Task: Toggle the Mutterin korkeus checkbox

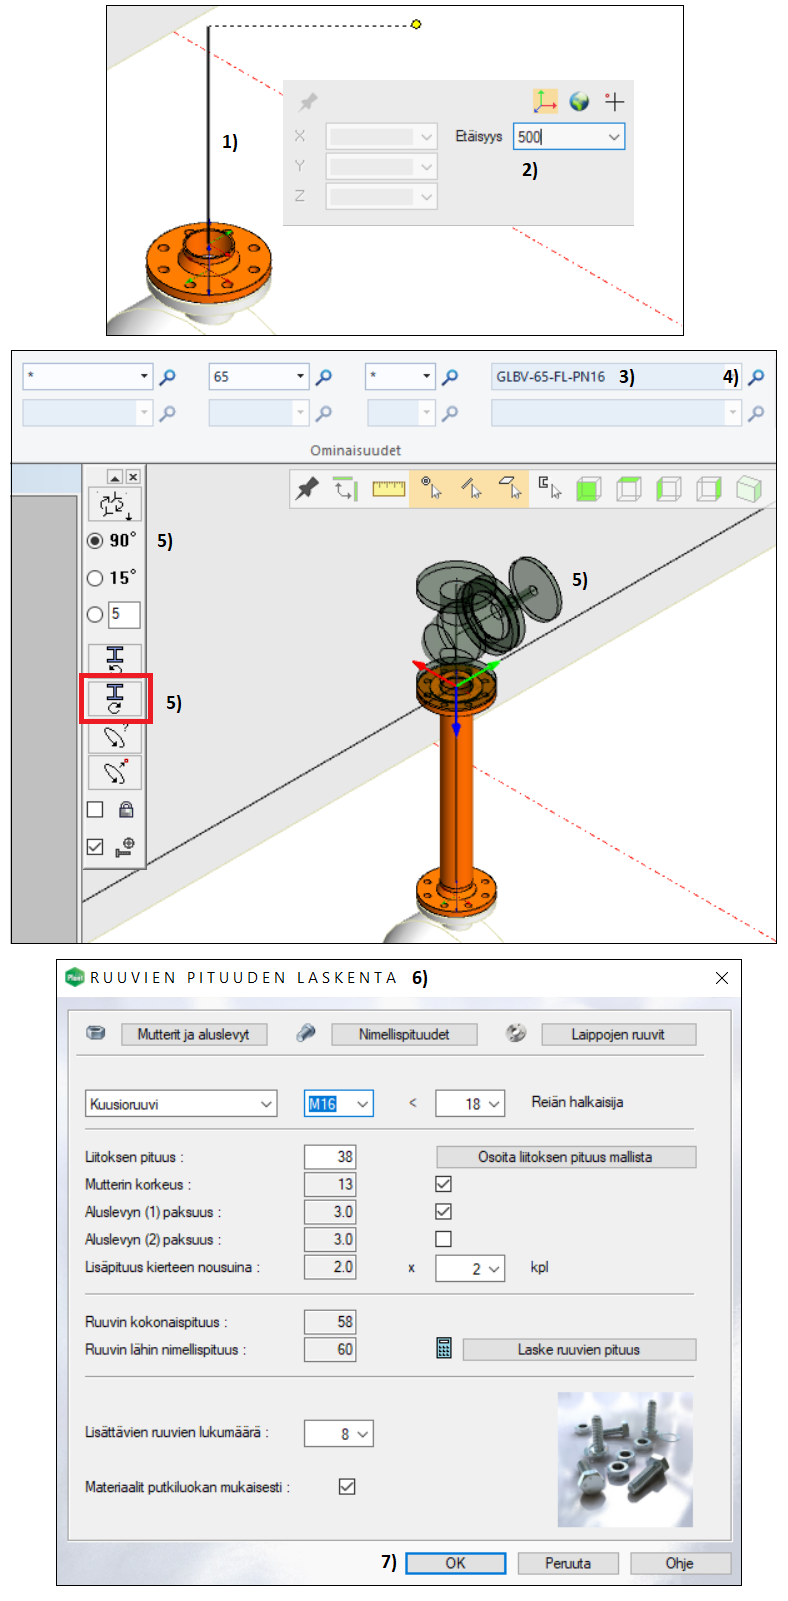Action: (444, 1184)
